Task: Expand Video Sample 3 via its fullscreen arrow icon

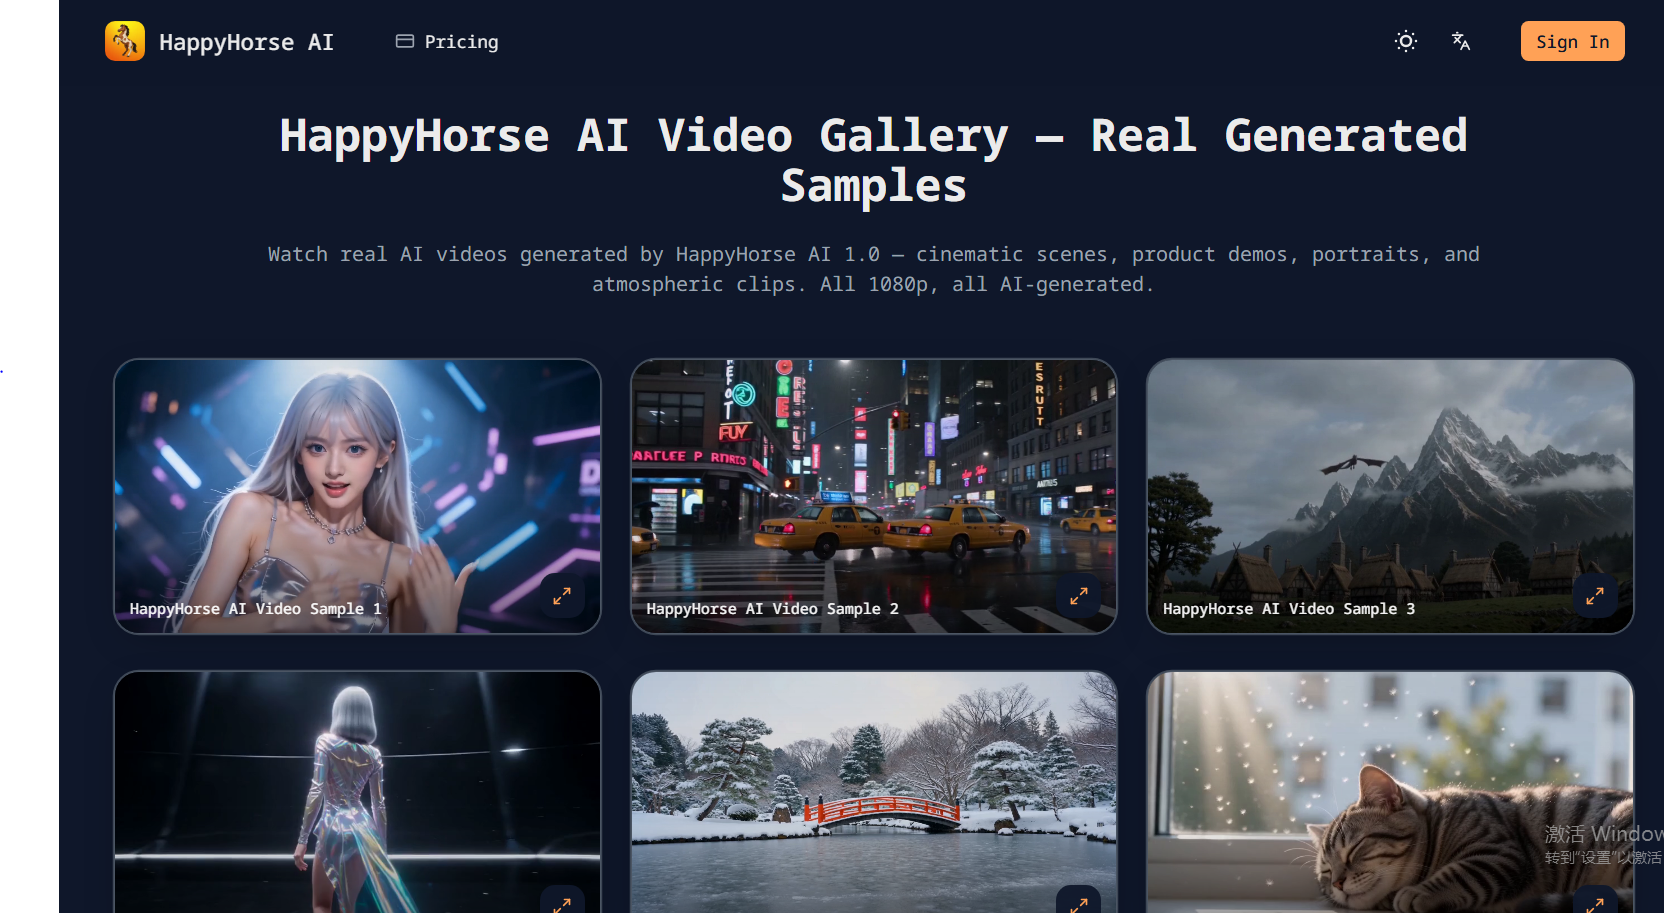Action: coord(1596,596)
